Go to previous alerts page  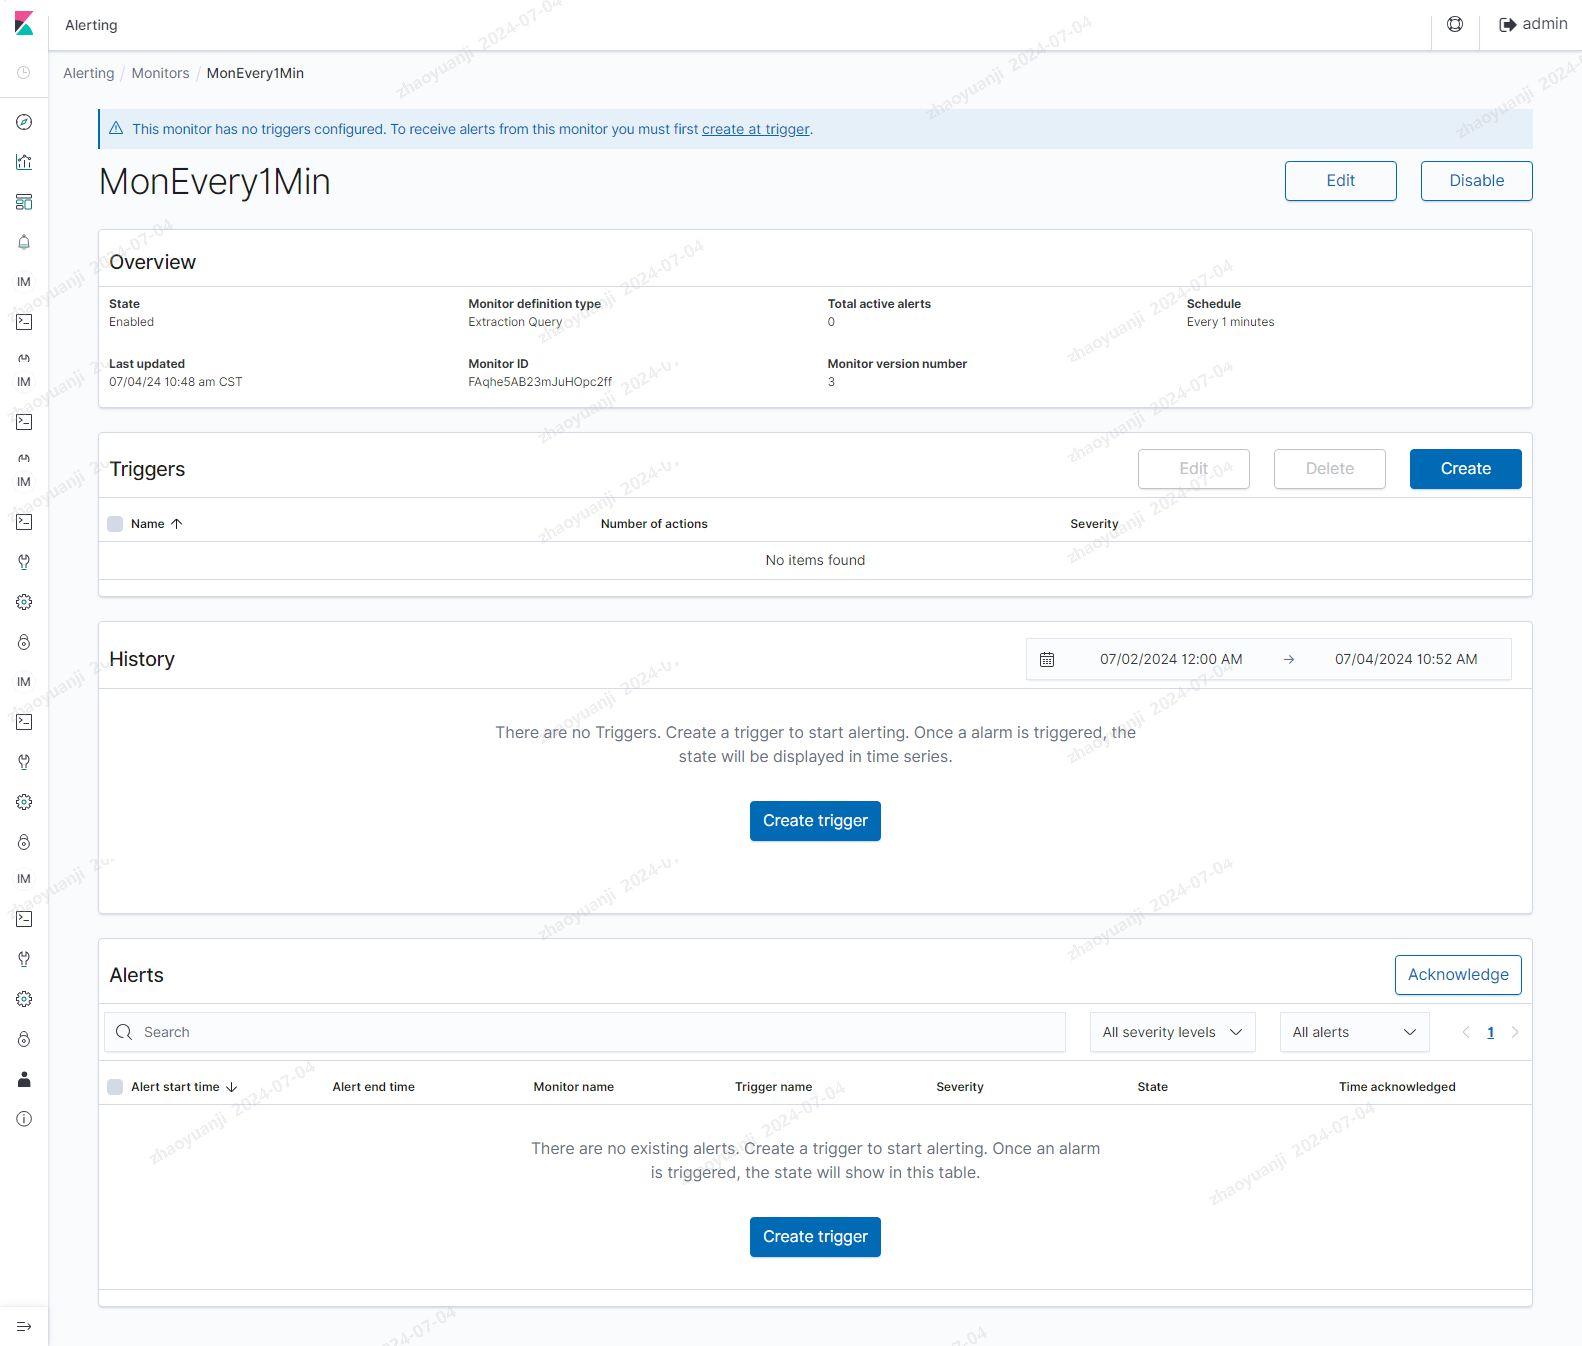point(1466,1032)
